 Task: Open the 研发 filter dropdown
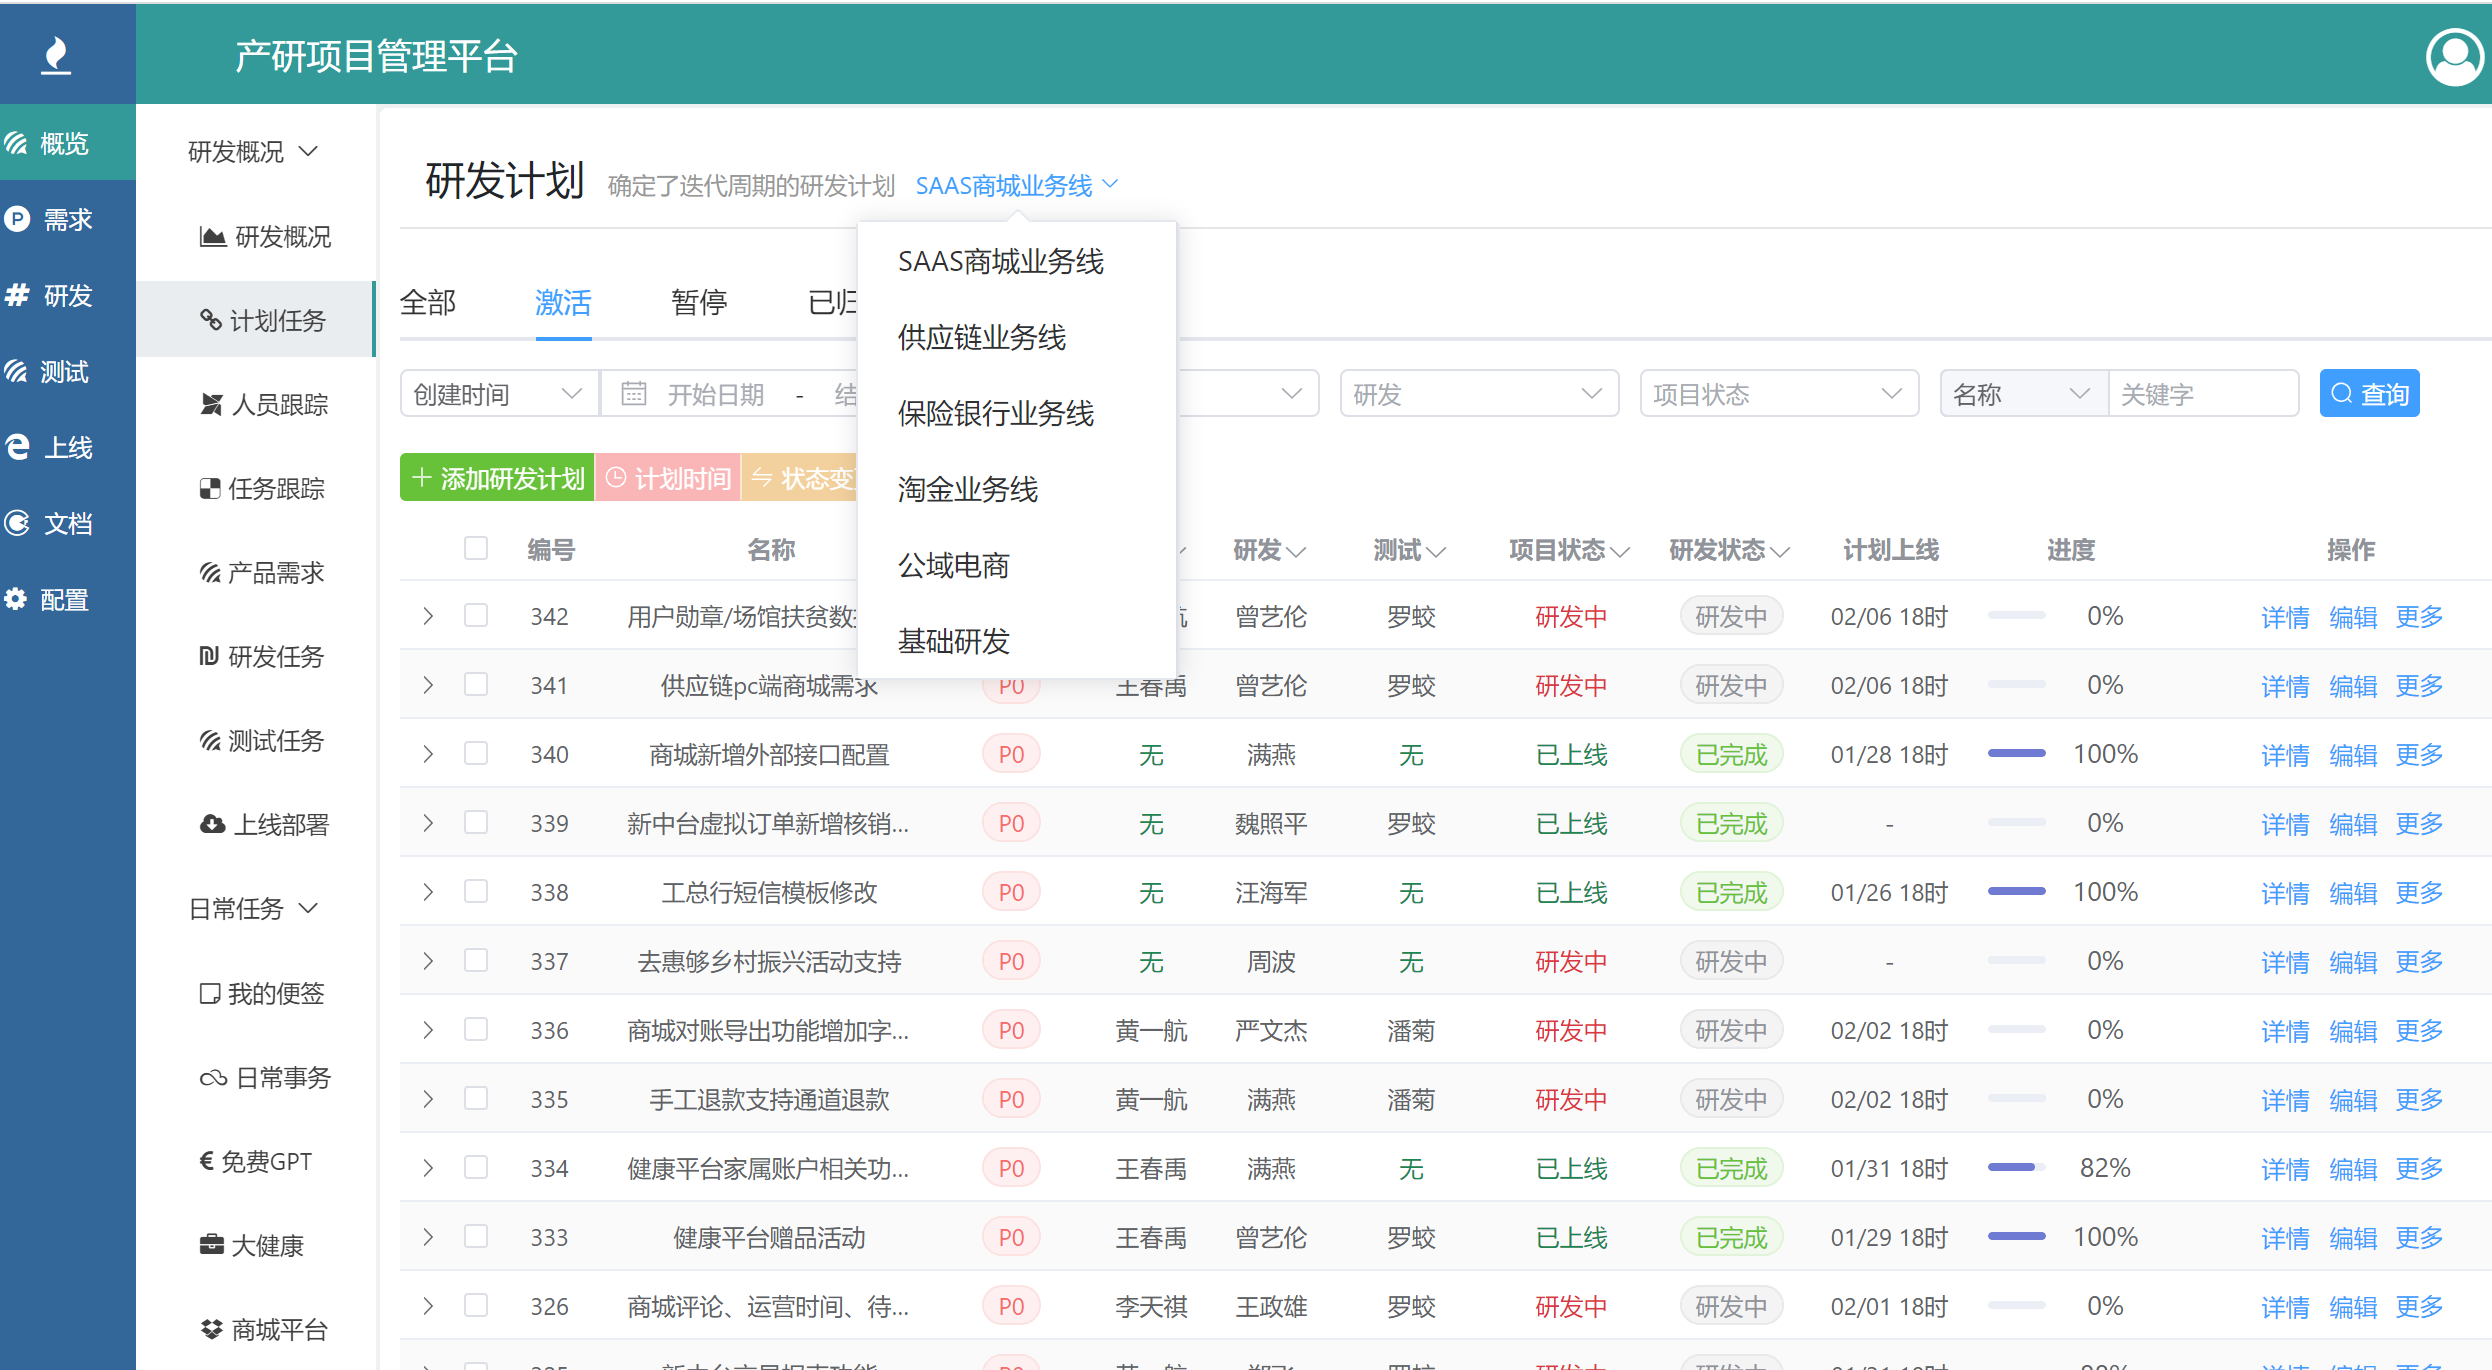point(1479,394)
